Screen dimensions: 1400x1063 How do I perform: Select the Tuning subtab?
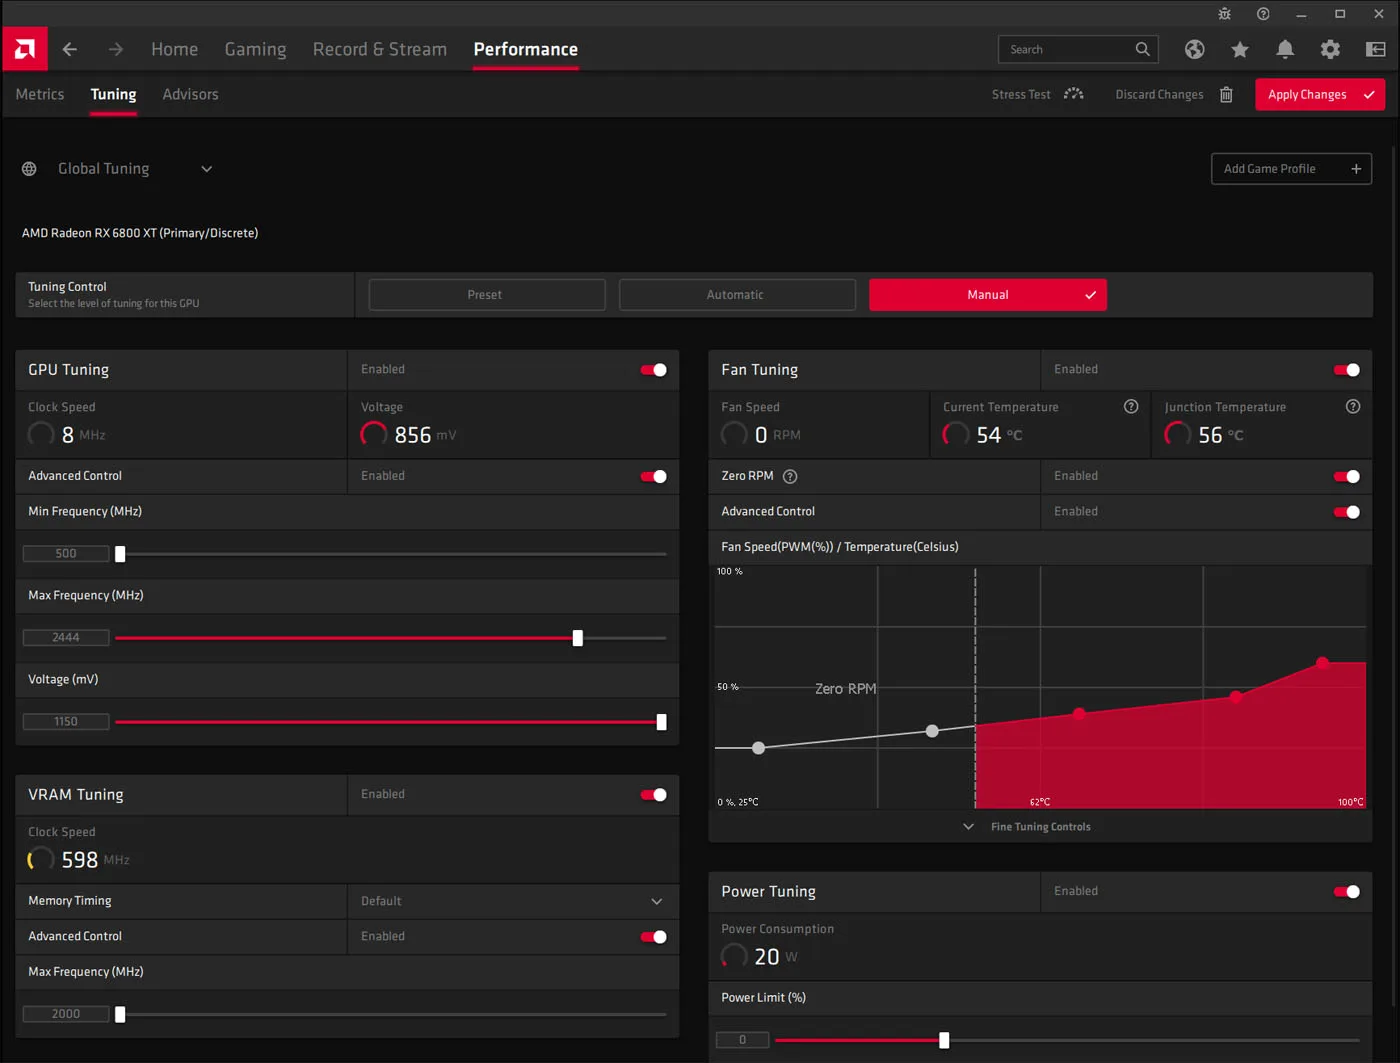point(113,94)
